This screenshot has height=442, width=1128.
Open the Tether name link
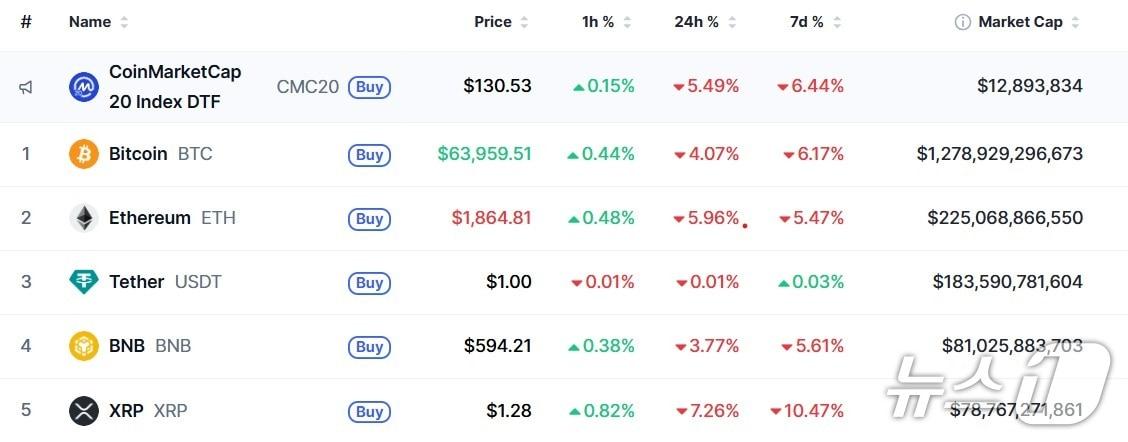pyautogui.click(x=136, y=282)
